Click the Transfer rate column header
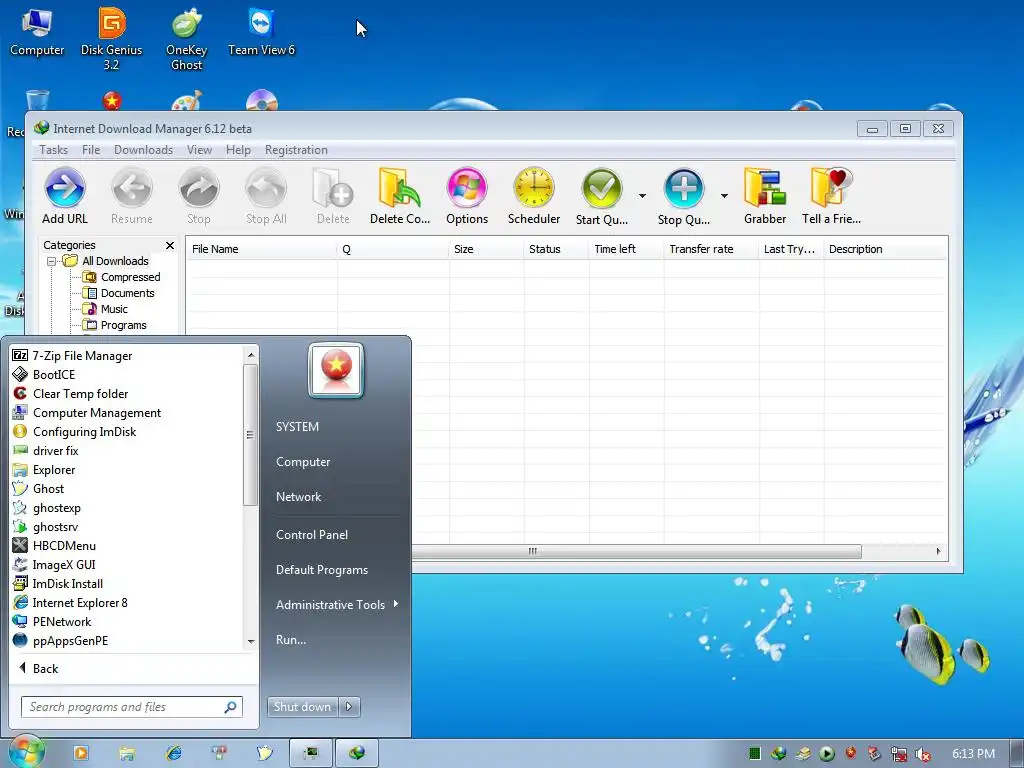1024x768 pixels. [x=711, y=249]
